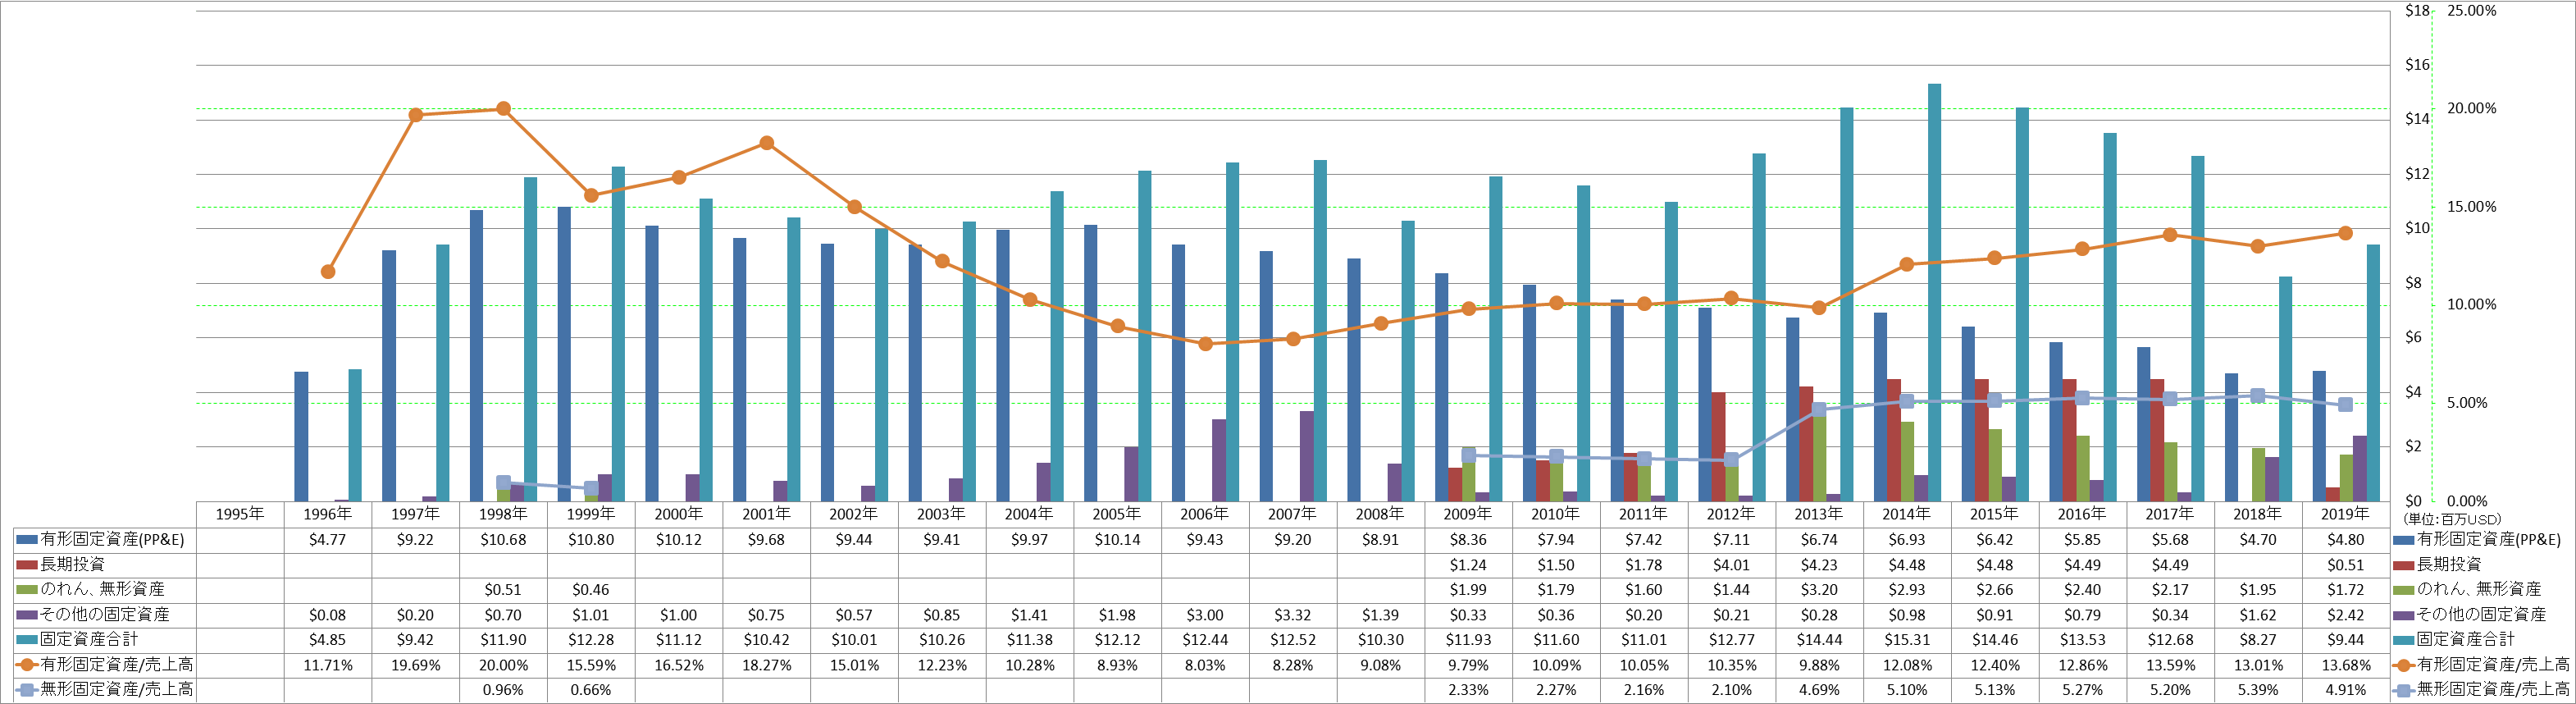This screenshot has width=2576, height=704.
Task: Select the 5.39% intangible ratio for 2018年
Action: [x=2257, y=690]
